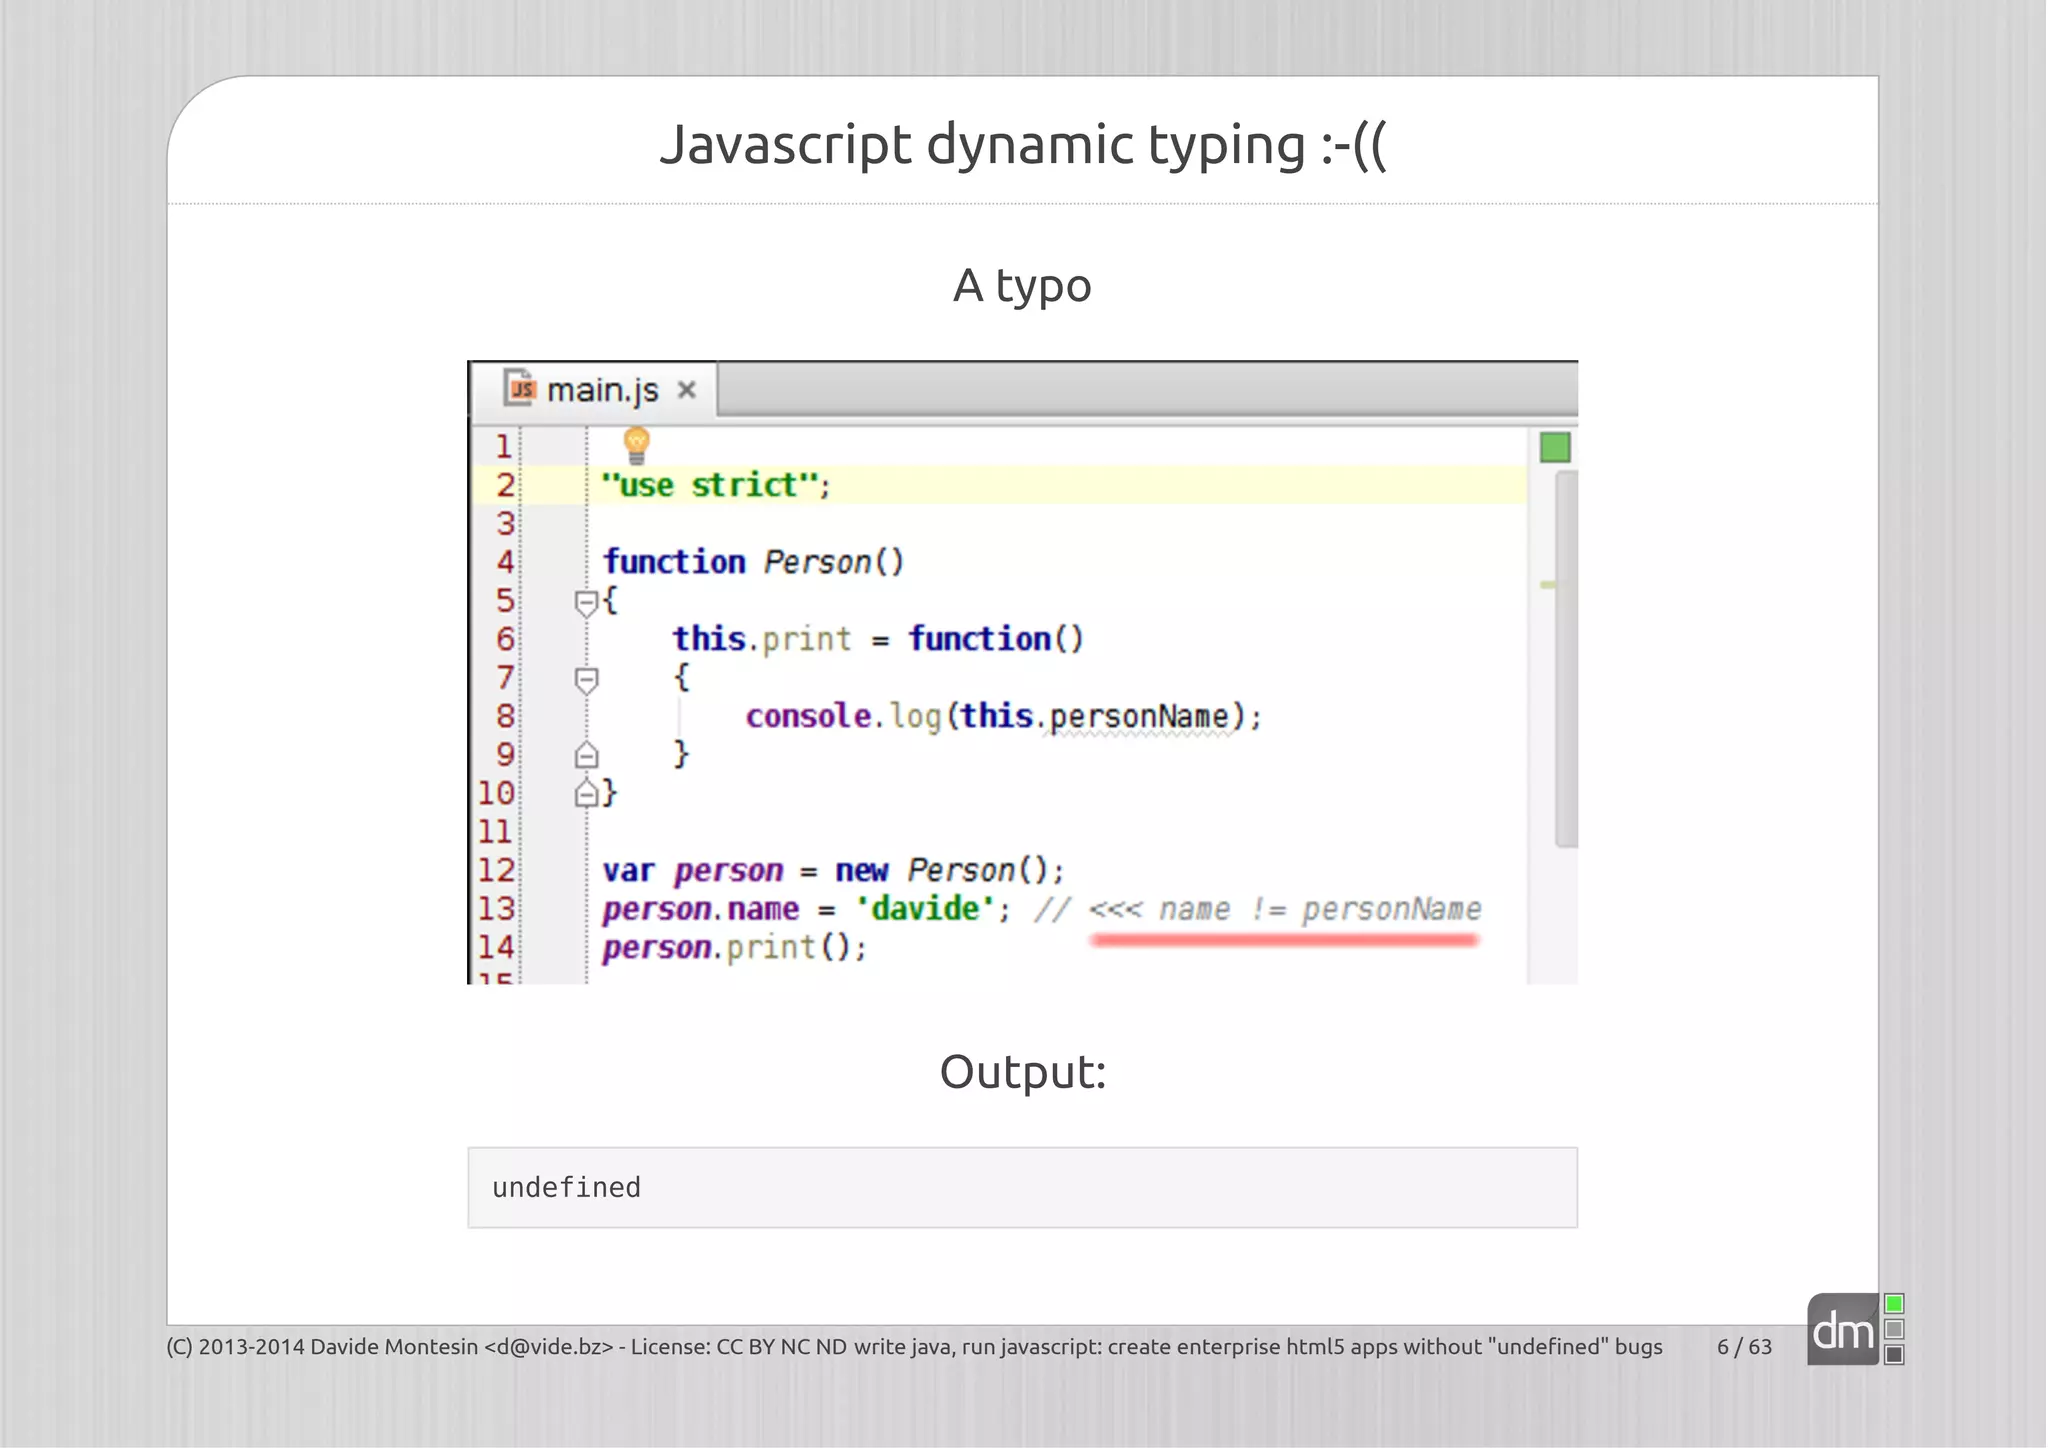Click the green inspection status square
The height and width of the screenshot is (1448, 2048).
(1554, 447)
